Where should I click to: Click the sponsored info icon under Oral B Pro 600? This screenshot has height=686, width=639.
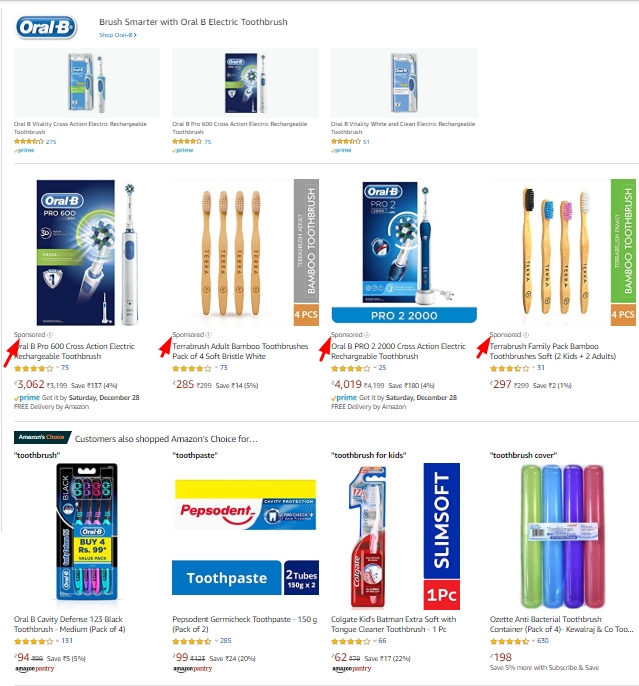pos(50,335)
